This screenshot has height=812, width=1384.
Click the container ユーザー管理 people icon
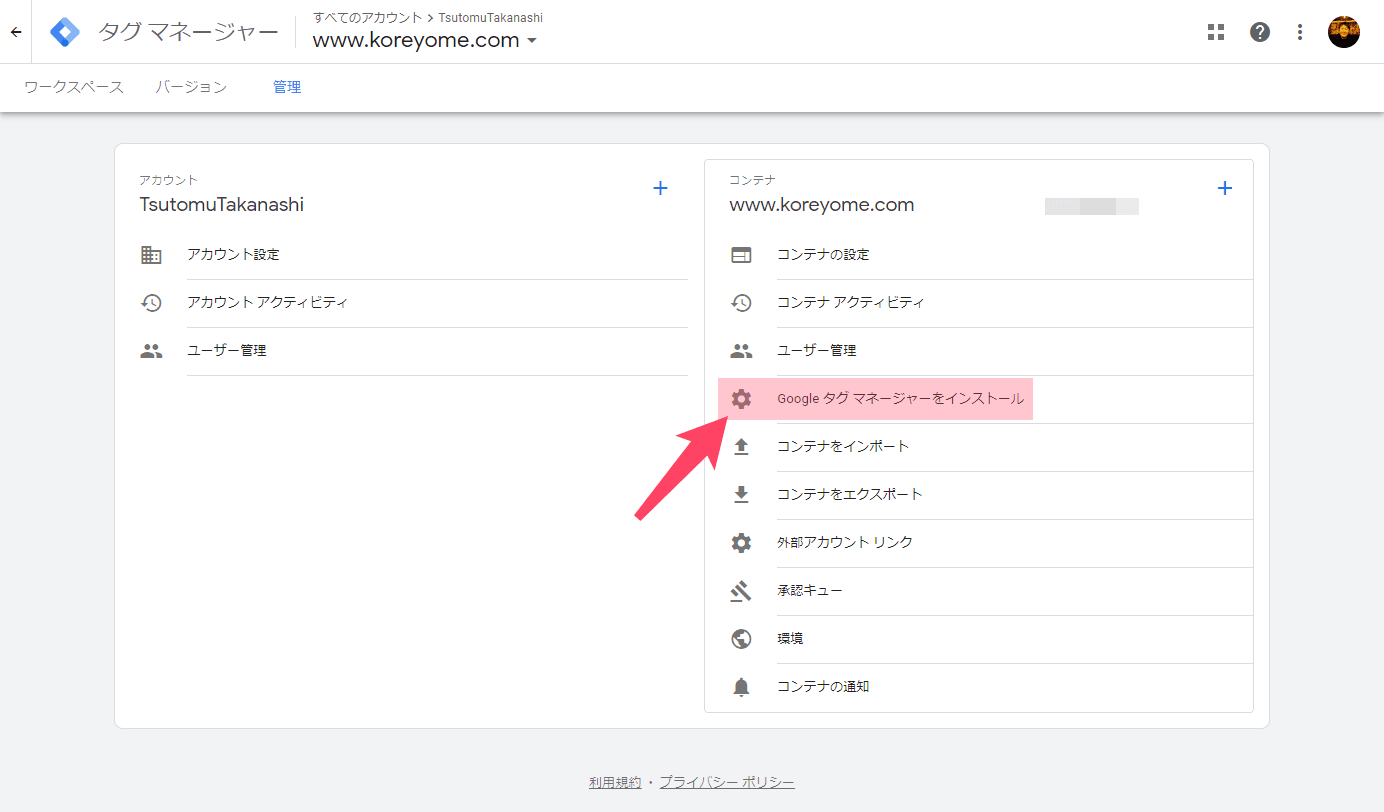pos(741,351)
